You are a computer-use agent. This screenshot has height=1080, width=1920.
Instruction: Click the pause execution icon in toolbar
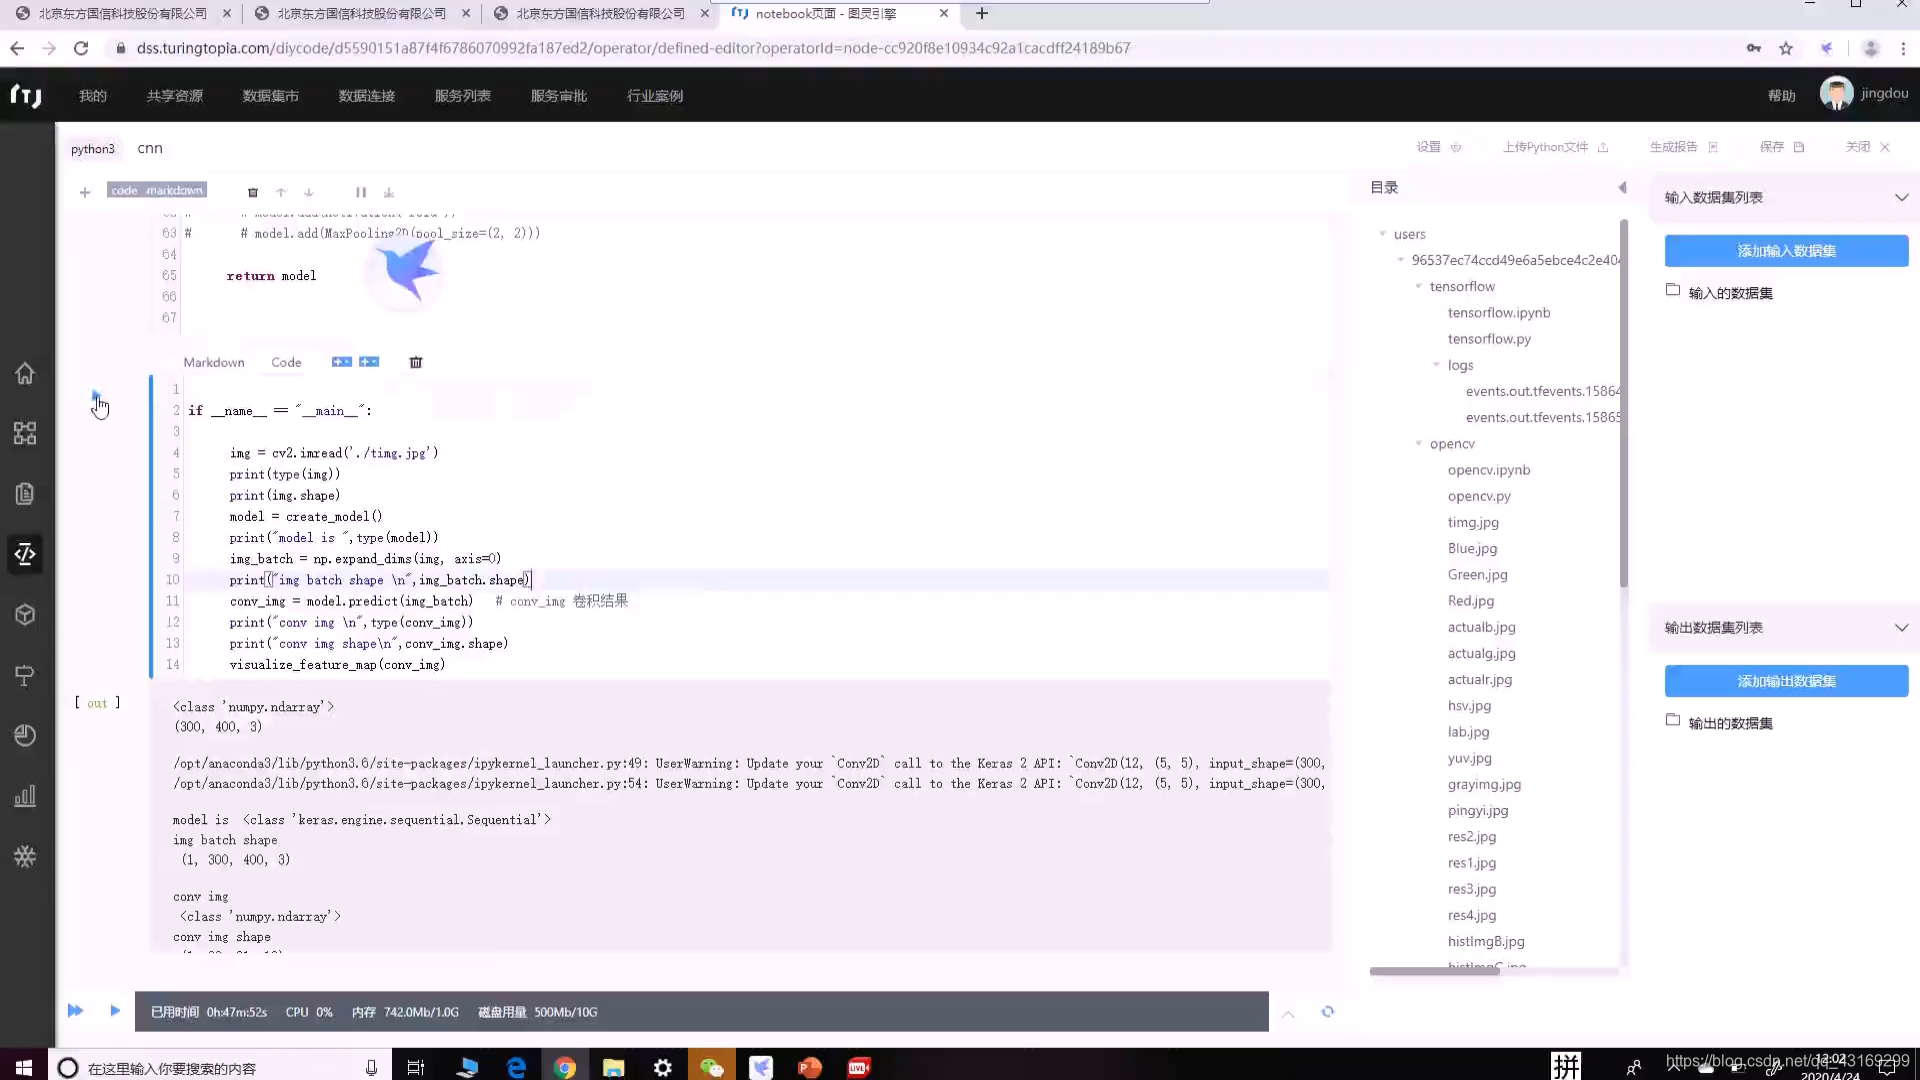pyautogui.click(x=361, y=192)
